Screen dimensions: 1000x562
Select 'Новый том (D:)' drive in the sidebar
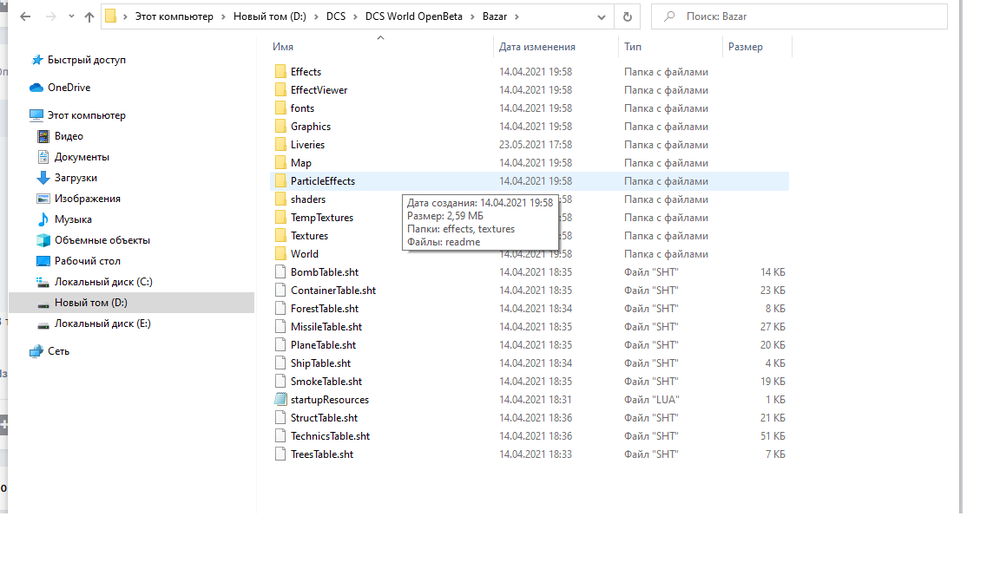(x=91, y=303)
